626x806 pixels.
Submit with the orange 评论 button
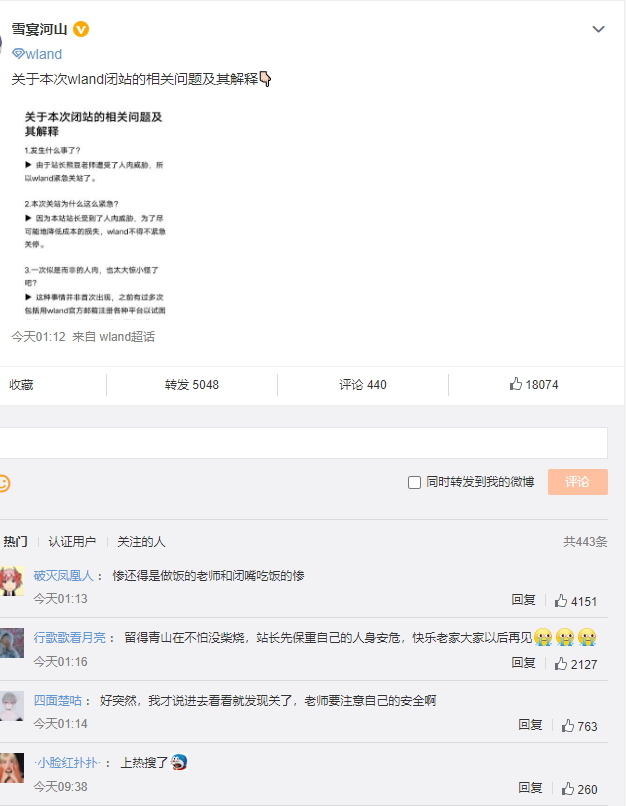[x=578, y=482]
